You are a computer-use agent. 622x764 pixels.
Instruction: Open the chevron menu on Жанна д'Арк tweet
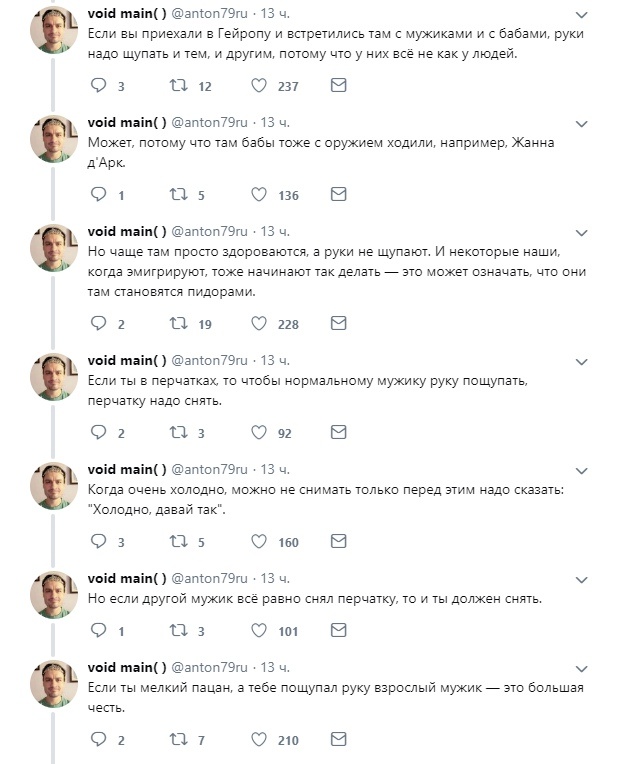(582, 124)
